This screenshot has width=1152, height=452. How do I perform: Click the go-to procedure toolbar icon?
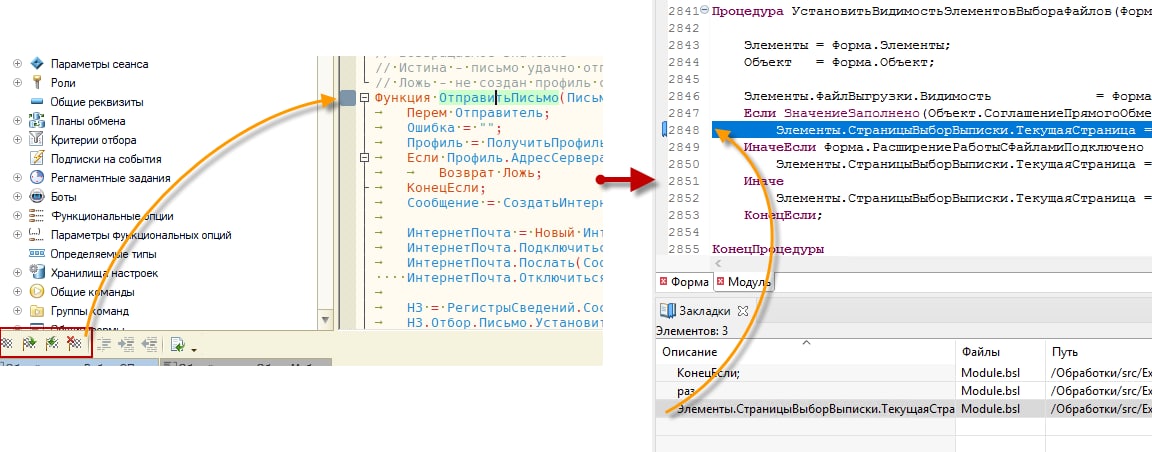177,343
